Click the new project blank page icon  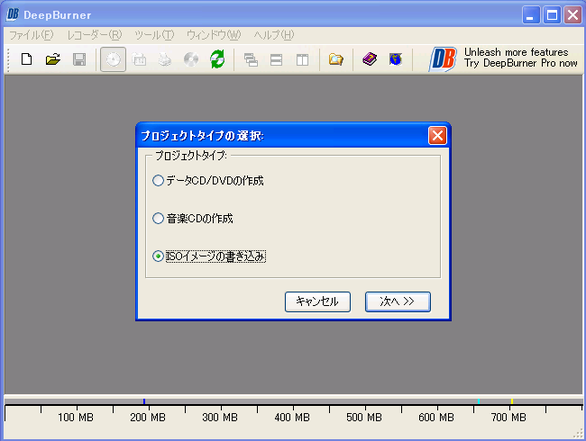coord(27,59)
